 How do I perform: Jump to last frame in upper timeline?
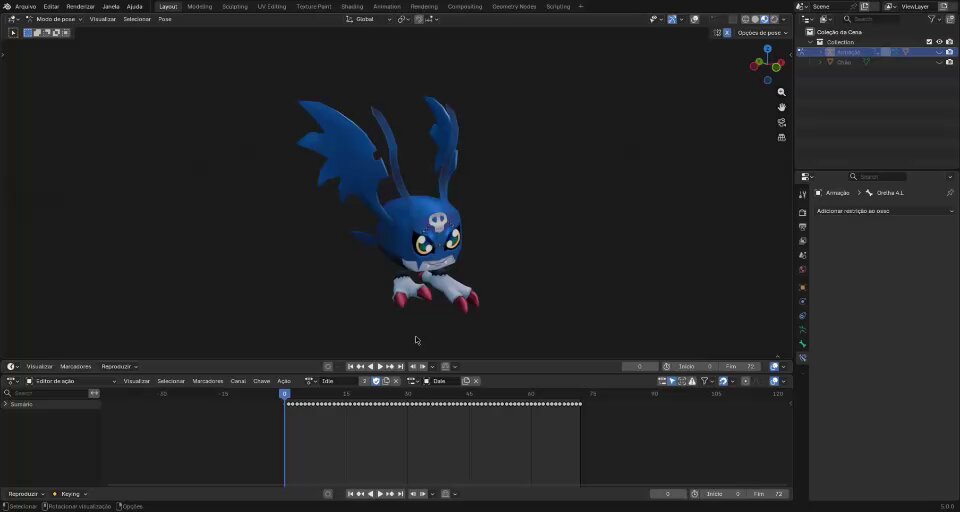400,367
